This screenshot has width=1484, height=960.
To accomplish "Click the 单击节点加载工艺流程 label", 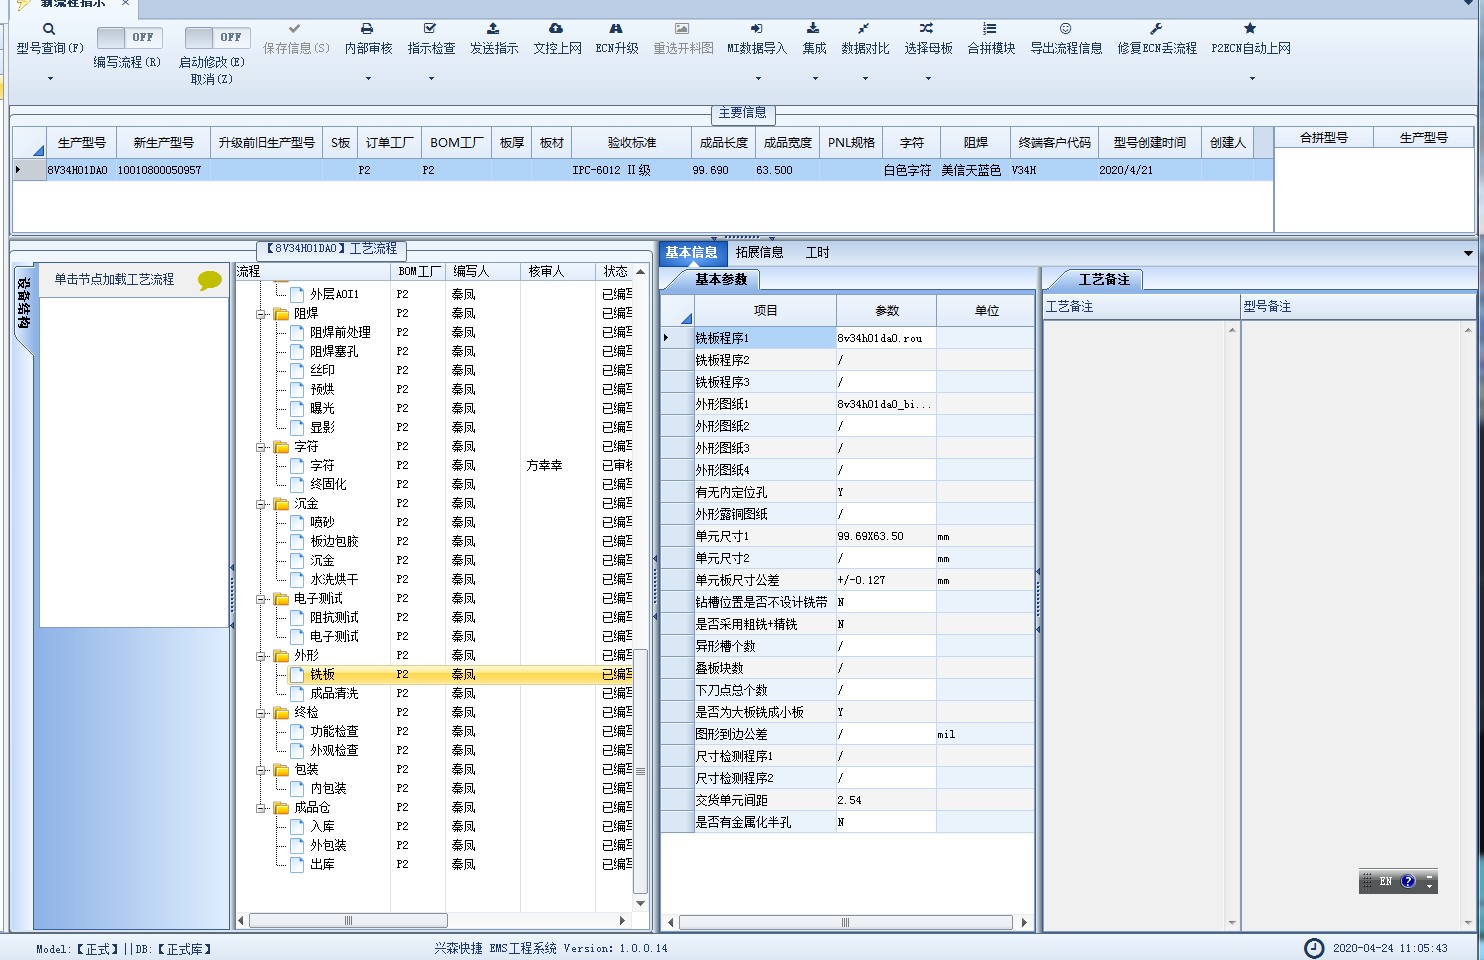I will (x=114, y=279).
